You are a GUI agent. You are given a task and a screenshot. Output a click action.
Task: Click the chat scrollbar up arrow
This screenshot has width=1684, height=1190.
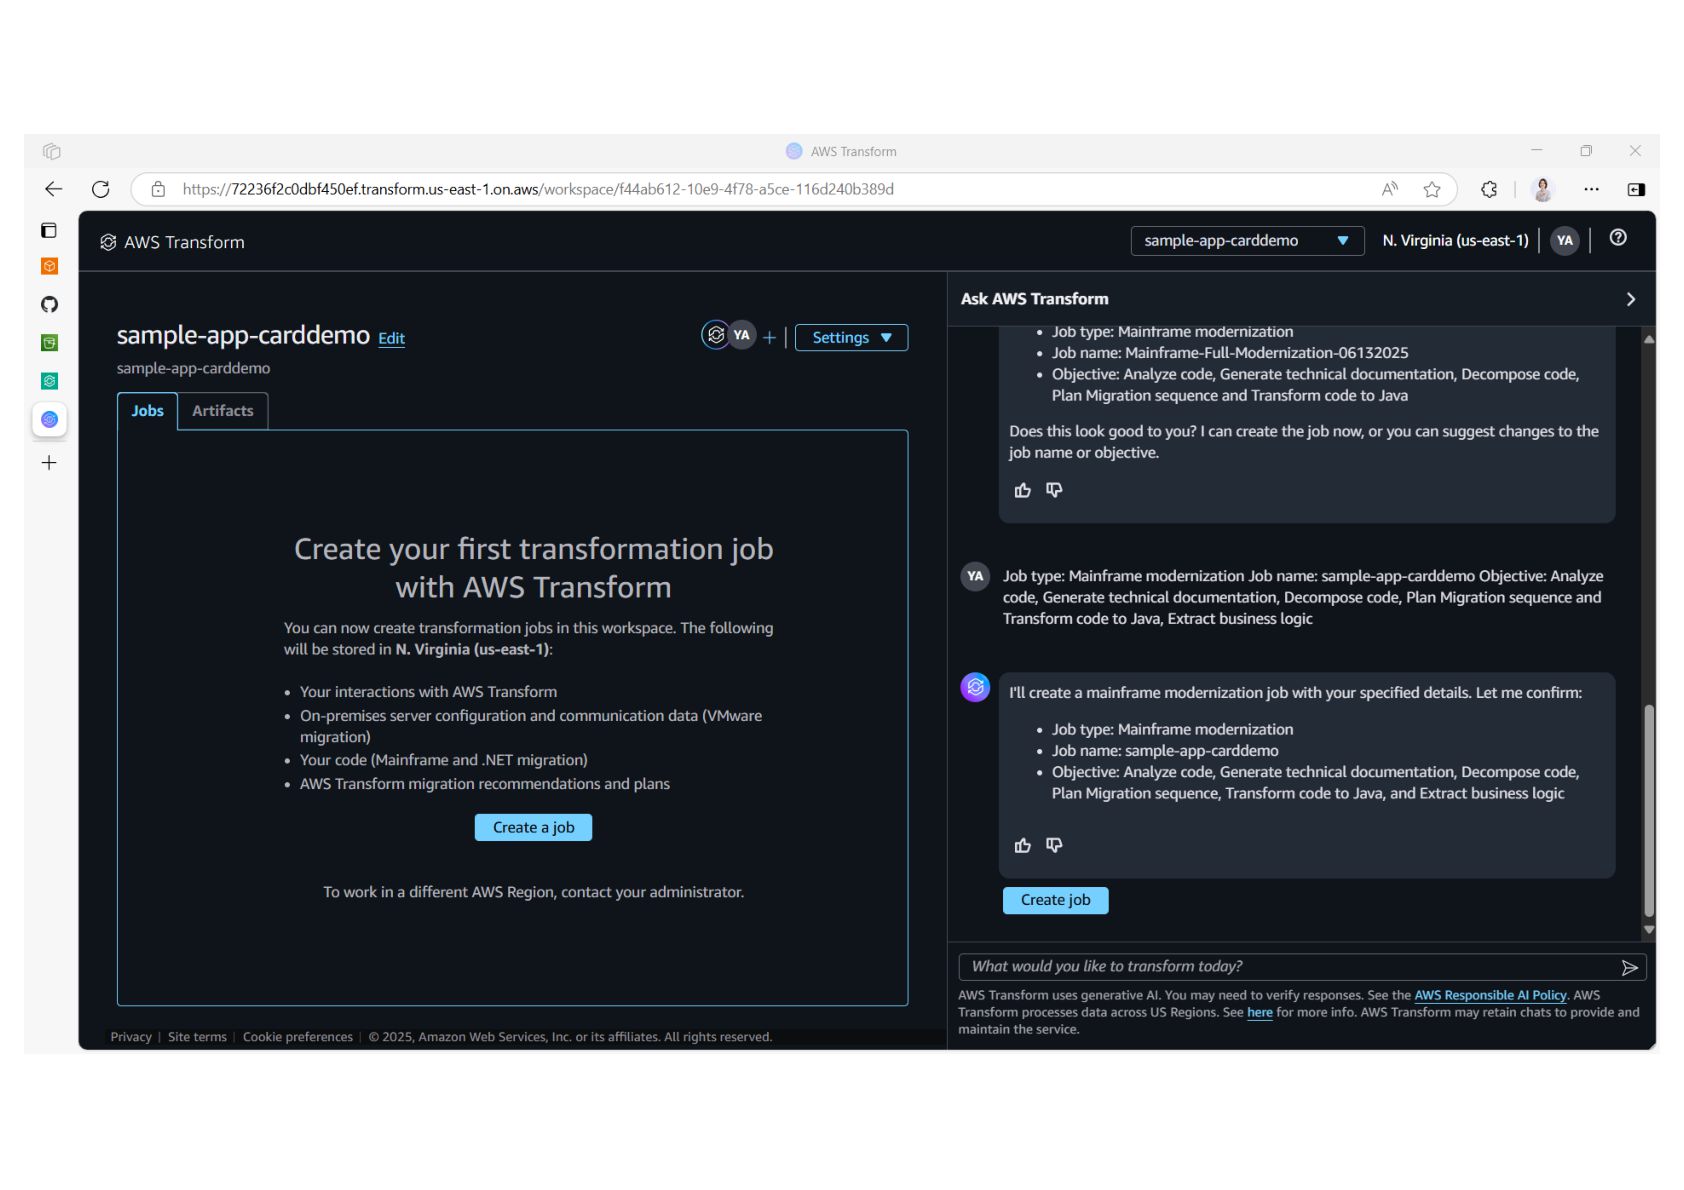click(1649, 339)
